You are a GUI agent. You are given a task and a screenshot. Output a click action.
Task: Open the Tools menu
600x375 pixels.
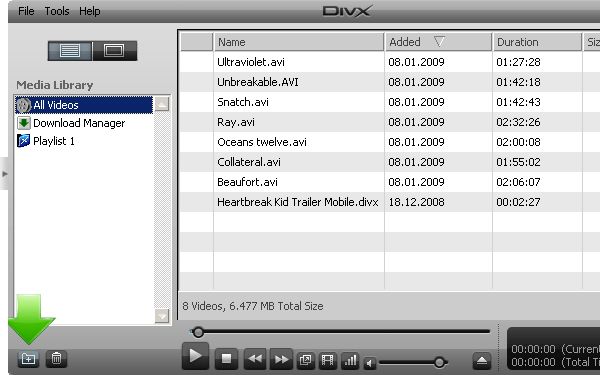coord(57,11)
